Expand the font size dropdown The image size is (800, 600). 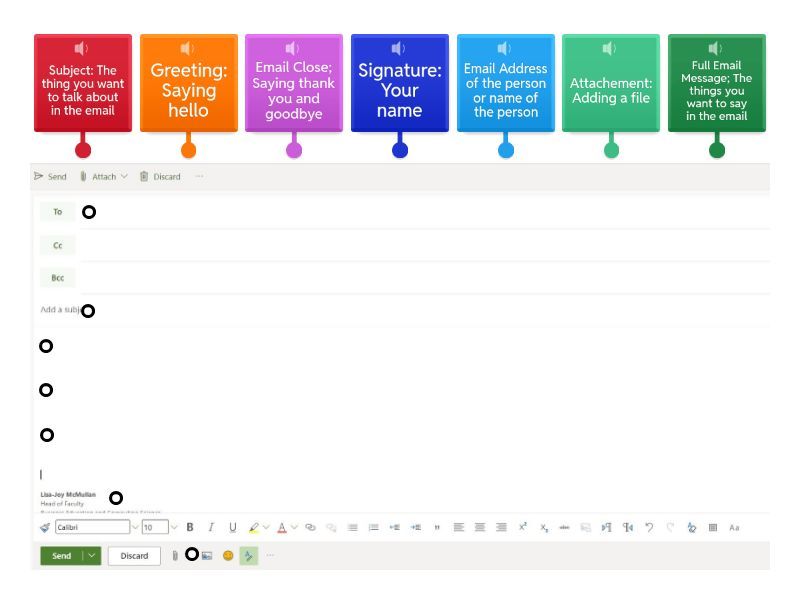[x=174, y=527]
